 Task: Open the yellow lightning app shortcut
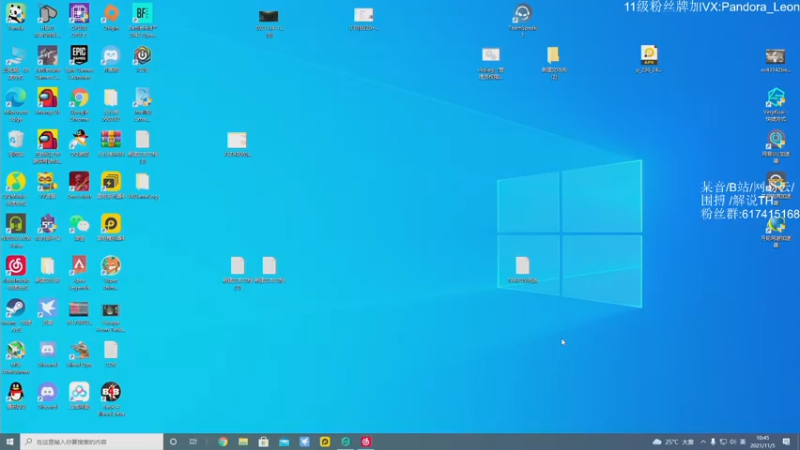(111, 182)
